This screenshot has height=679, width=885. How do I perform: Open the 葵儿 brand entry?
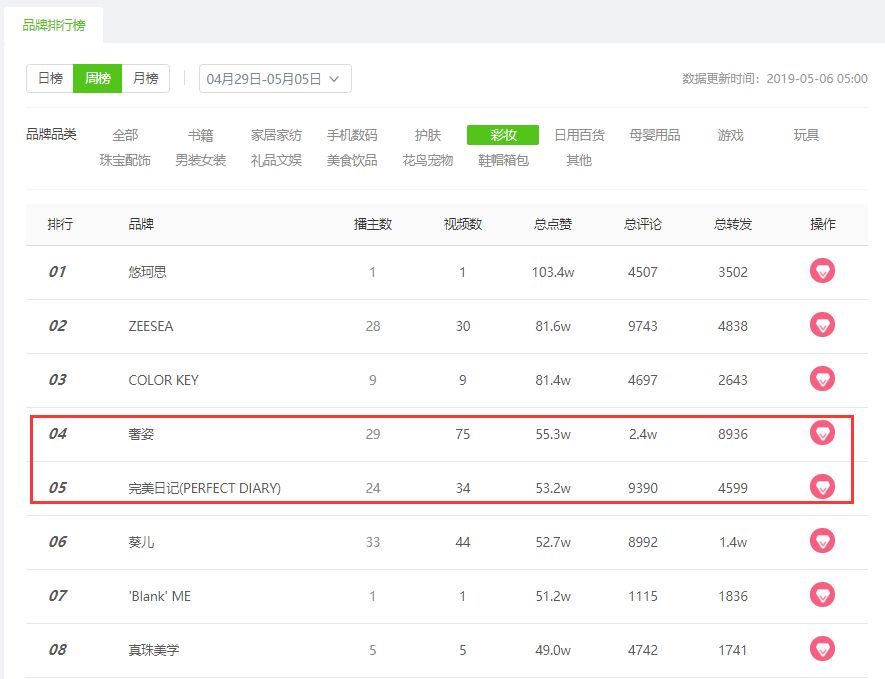tap(141, 542)
